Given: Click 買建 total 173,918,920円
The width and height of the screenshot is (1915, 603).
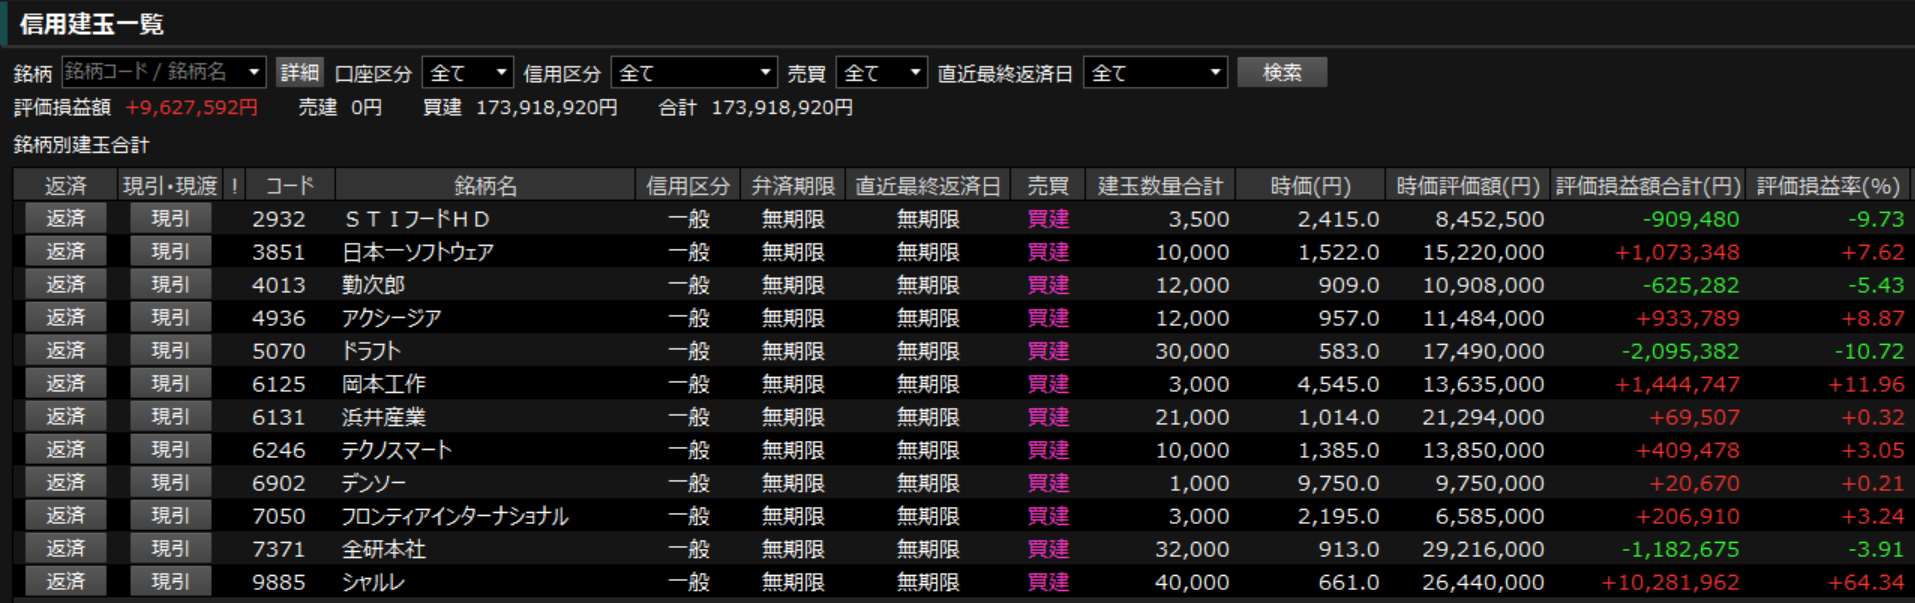Looking at the screenshot, I should coord(546,107).
